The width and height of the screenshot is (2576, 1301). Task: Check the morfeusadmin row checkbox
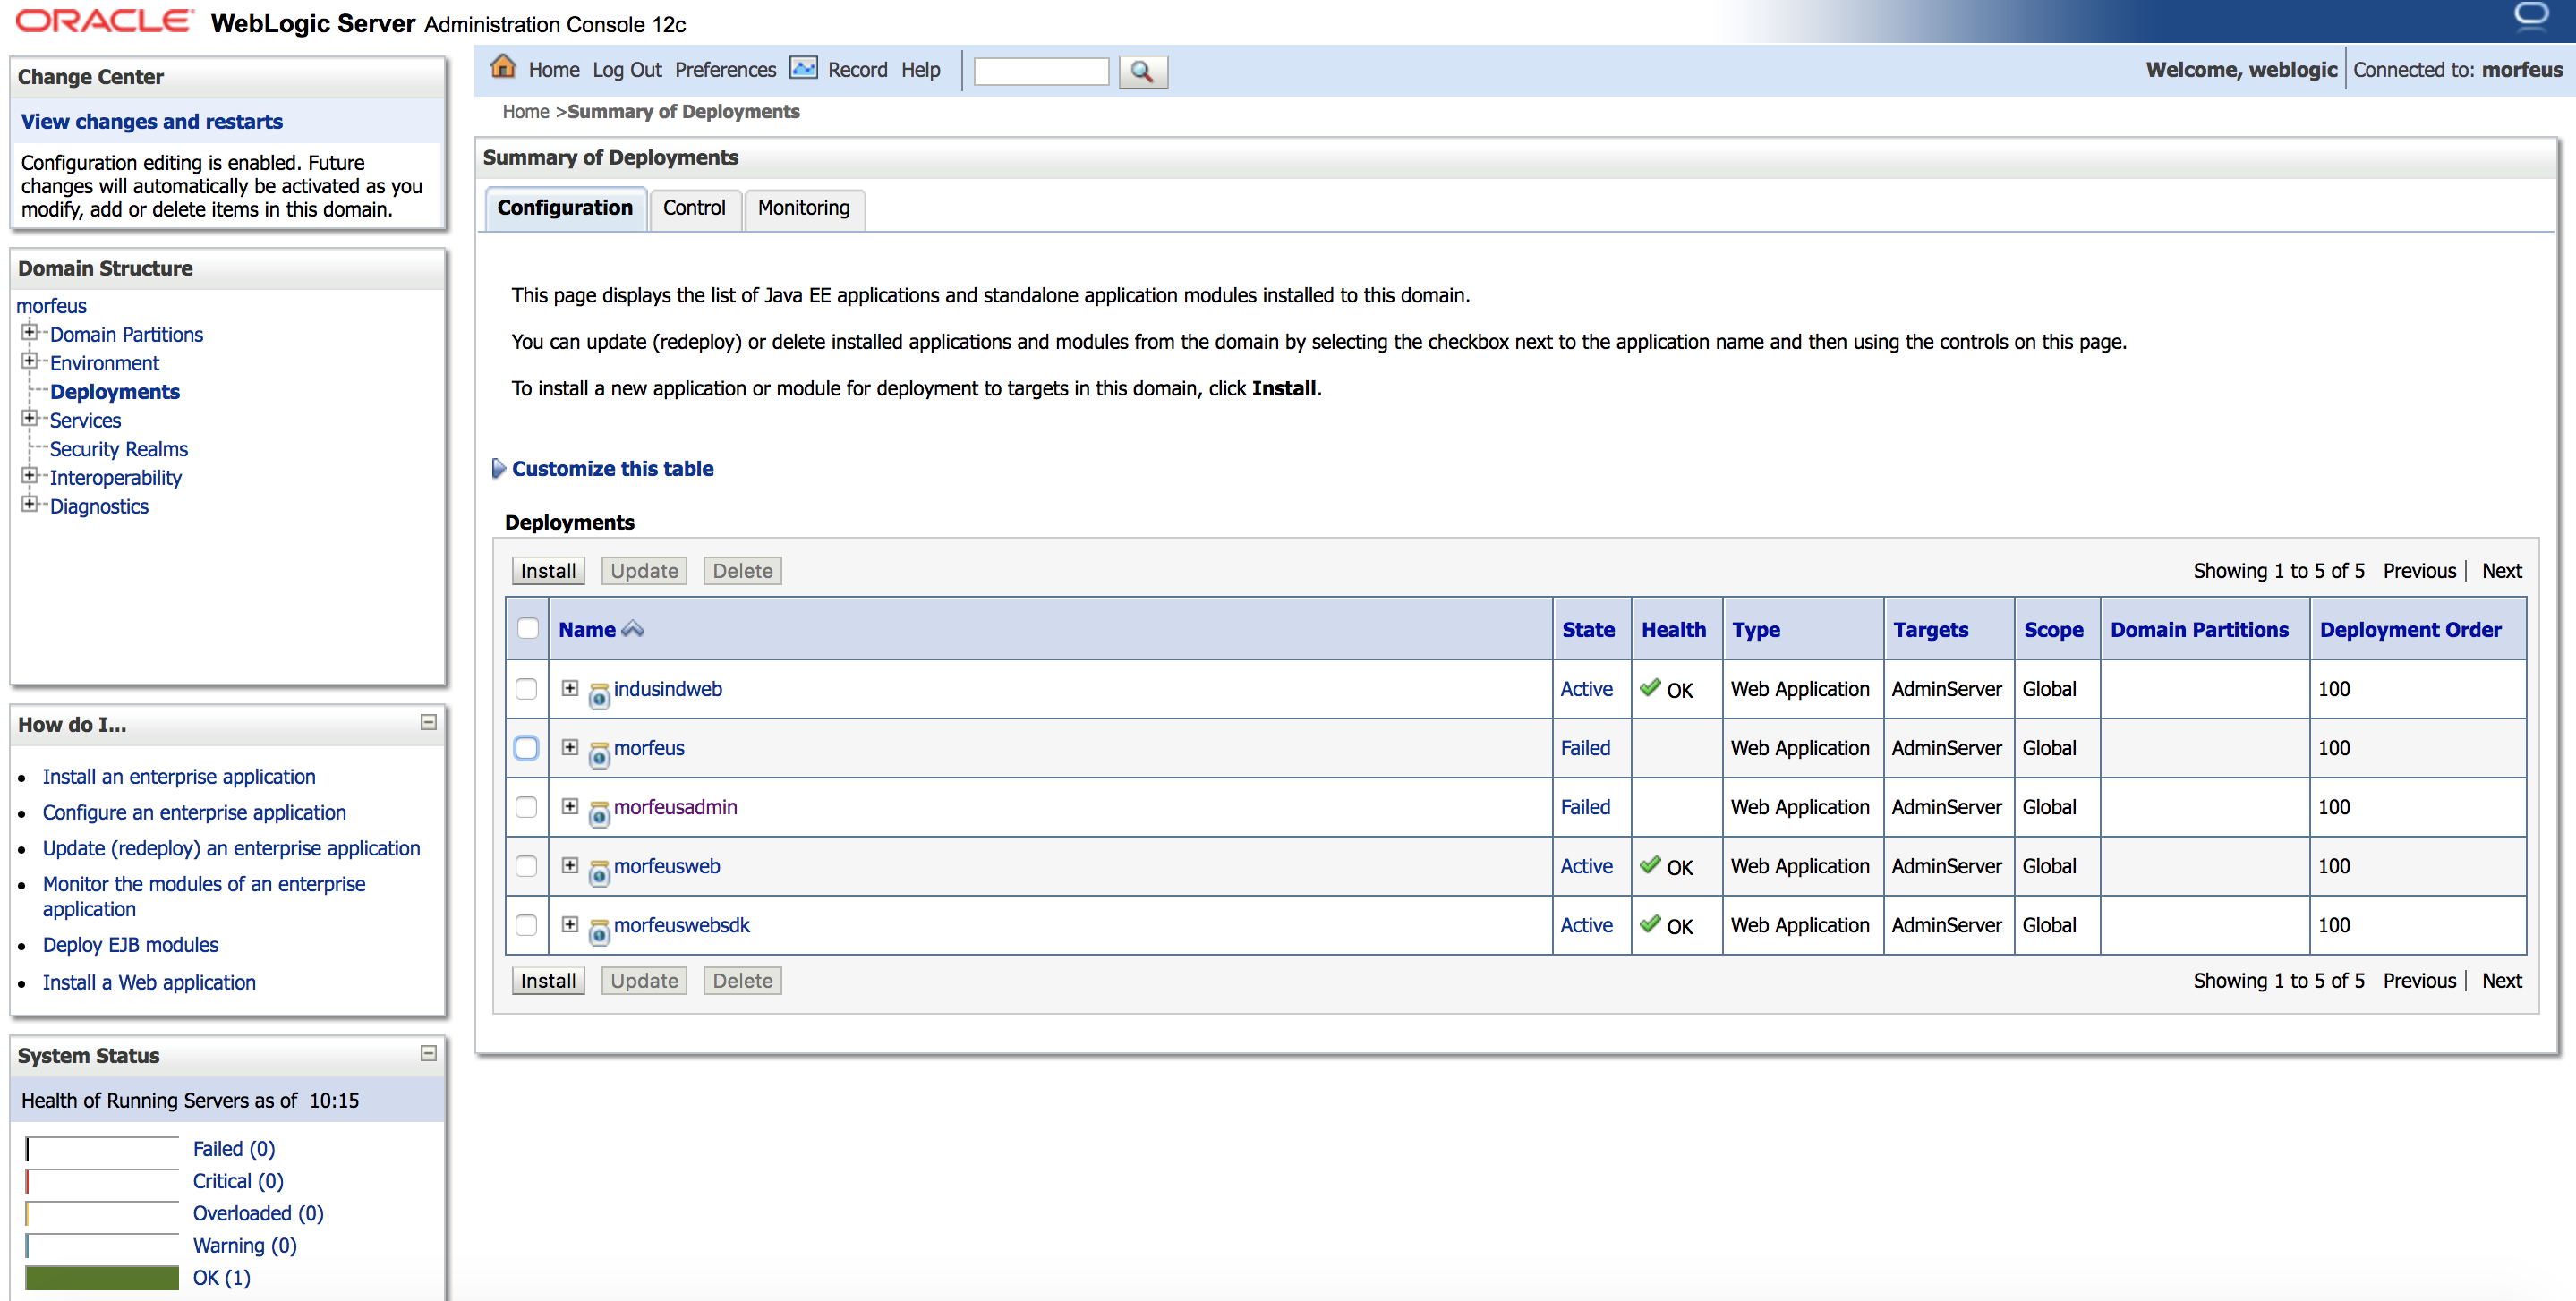526,807
